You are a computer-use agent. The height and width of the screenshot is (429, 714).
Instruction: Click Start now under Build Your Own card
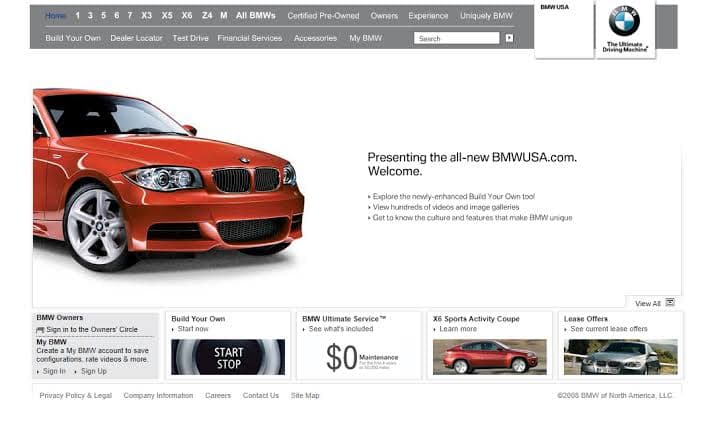pyautogui.click(x=193, y=329)
